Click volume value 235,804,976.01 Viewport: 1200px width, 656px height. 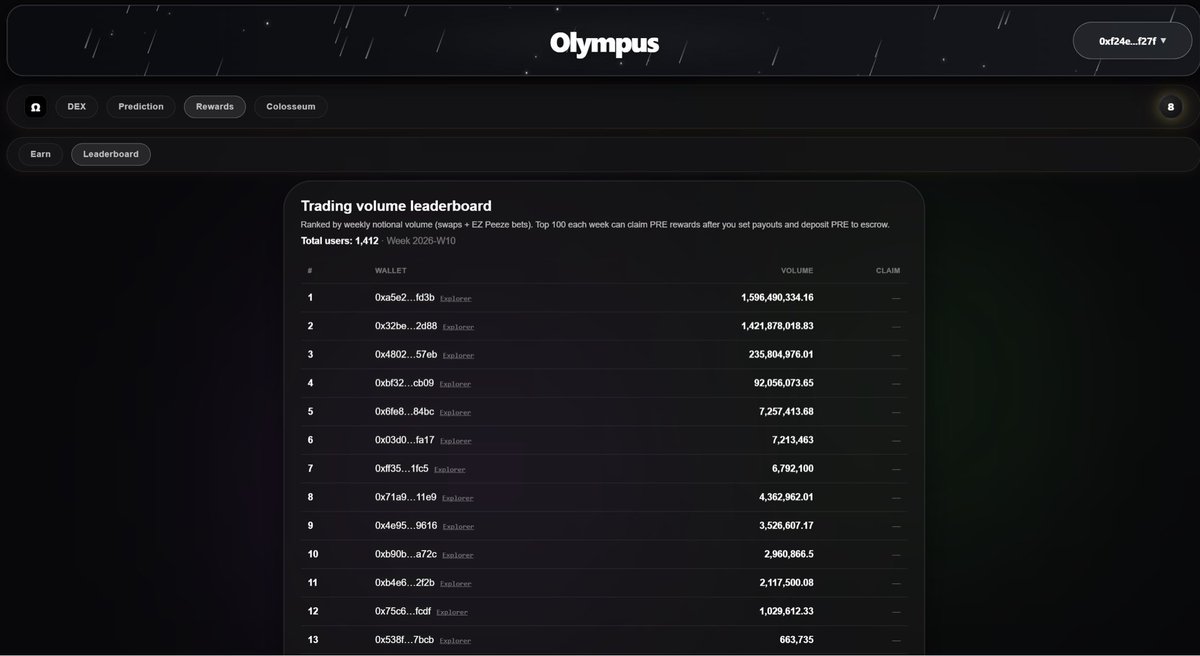tap(781, 354)
